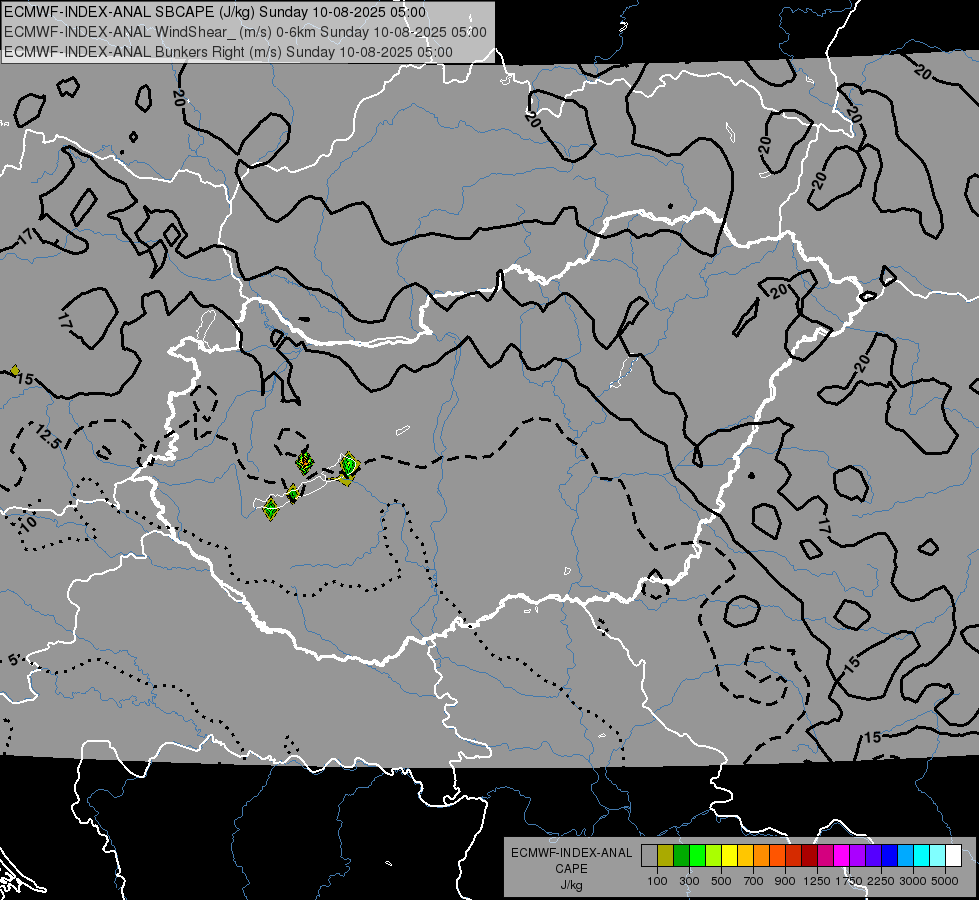Click the CAPE word in legend box
The width and height of the screenshot is (979, 900).
[x=571, y=869]
